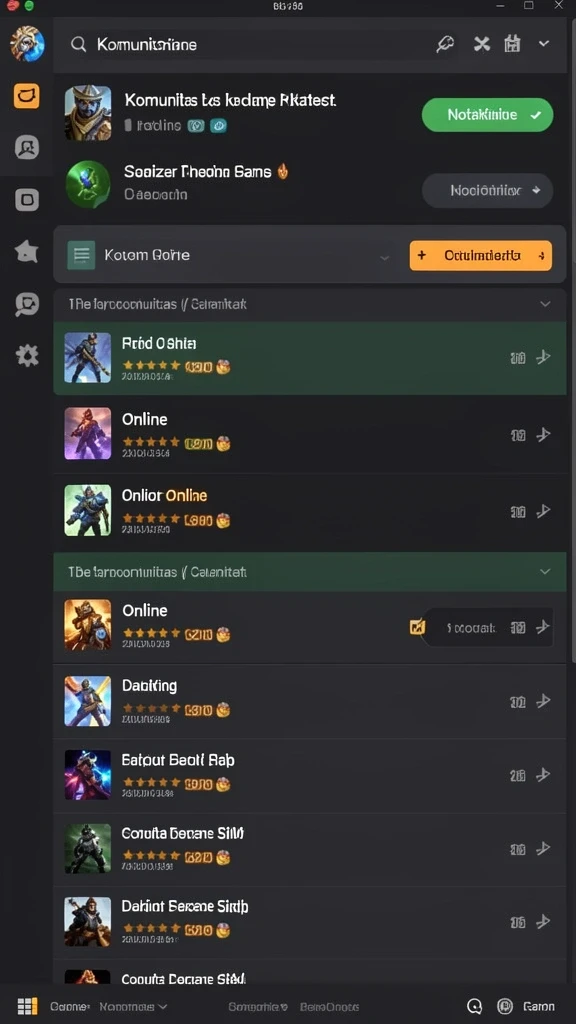576x1024 pixels.
Task: Open the Kotom Goire dropdown arrow
Action: pos(385,257)
